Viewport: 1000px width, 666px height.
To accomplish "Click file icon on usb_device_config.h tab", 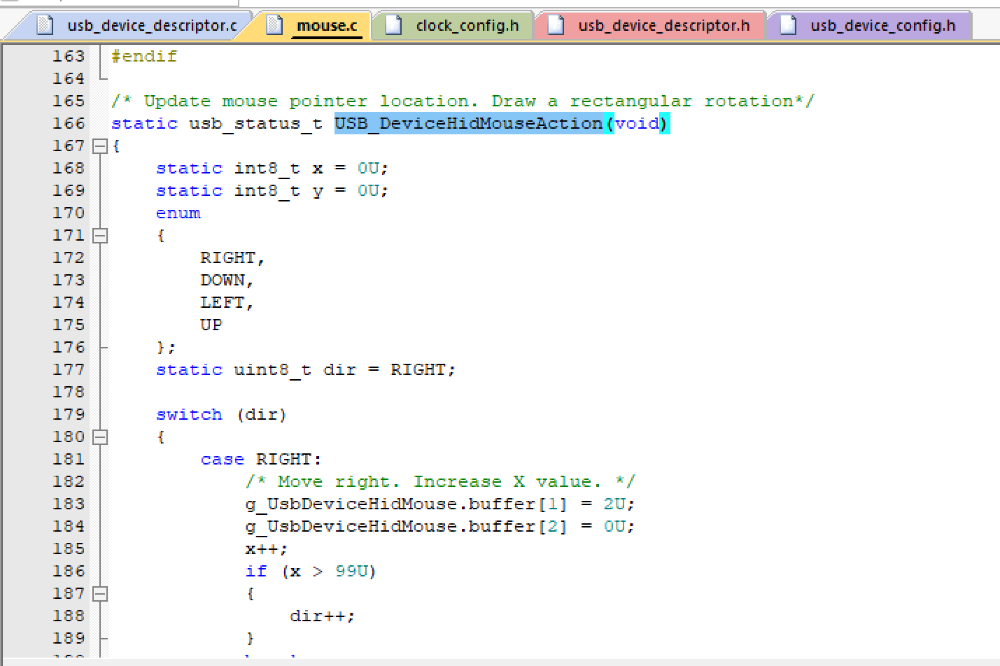I will click(x=789, y=26).
